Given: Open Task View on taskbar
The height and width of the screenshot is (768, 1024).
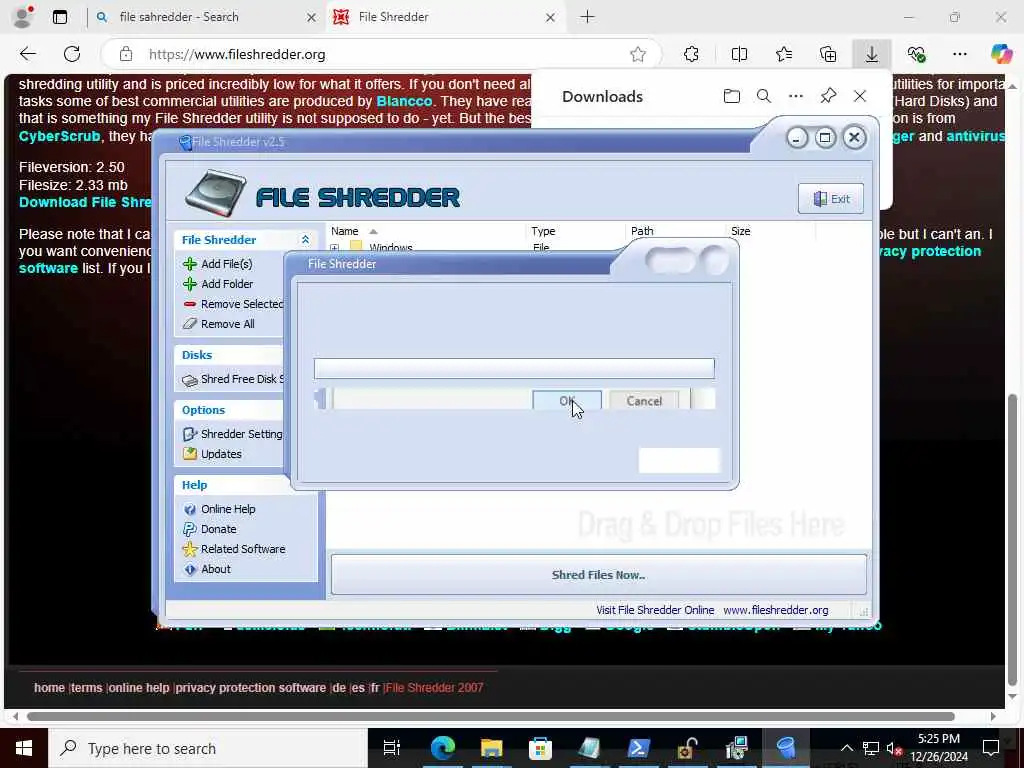Looking at the screenshot, I should click(x=391, y=748).
